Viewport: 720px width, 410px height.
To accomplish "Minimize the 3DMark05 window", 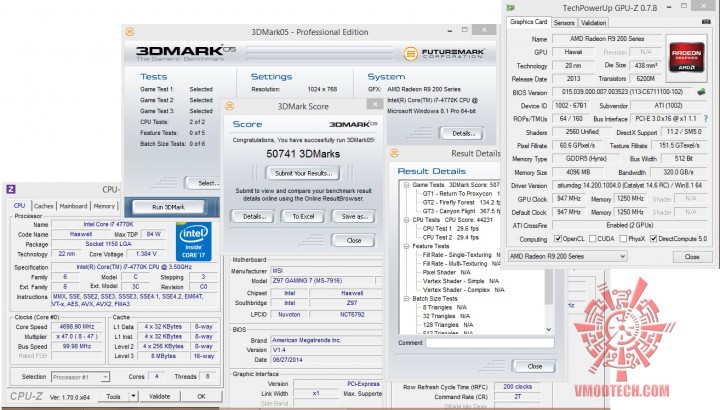I will [450, 30].
